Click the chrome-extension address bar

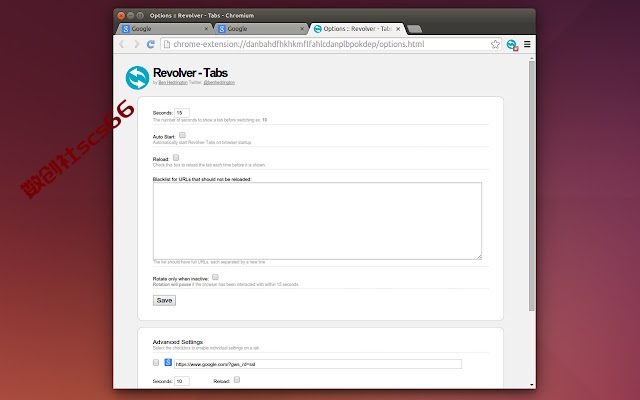[331, 44]
